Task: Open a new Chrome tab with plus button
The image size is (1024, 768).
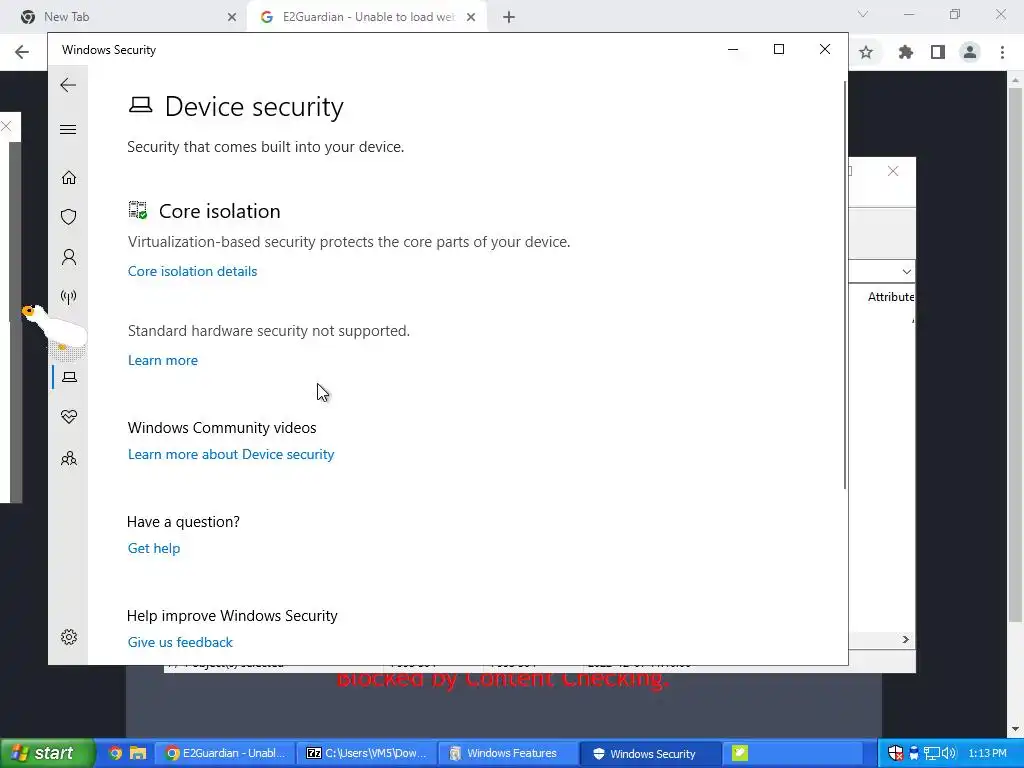Action: pos(509,17)
